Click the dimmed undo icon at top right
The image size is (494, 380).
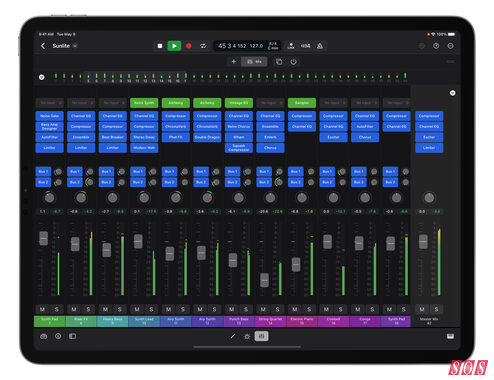pyautogui.click(x=422, y=46)
